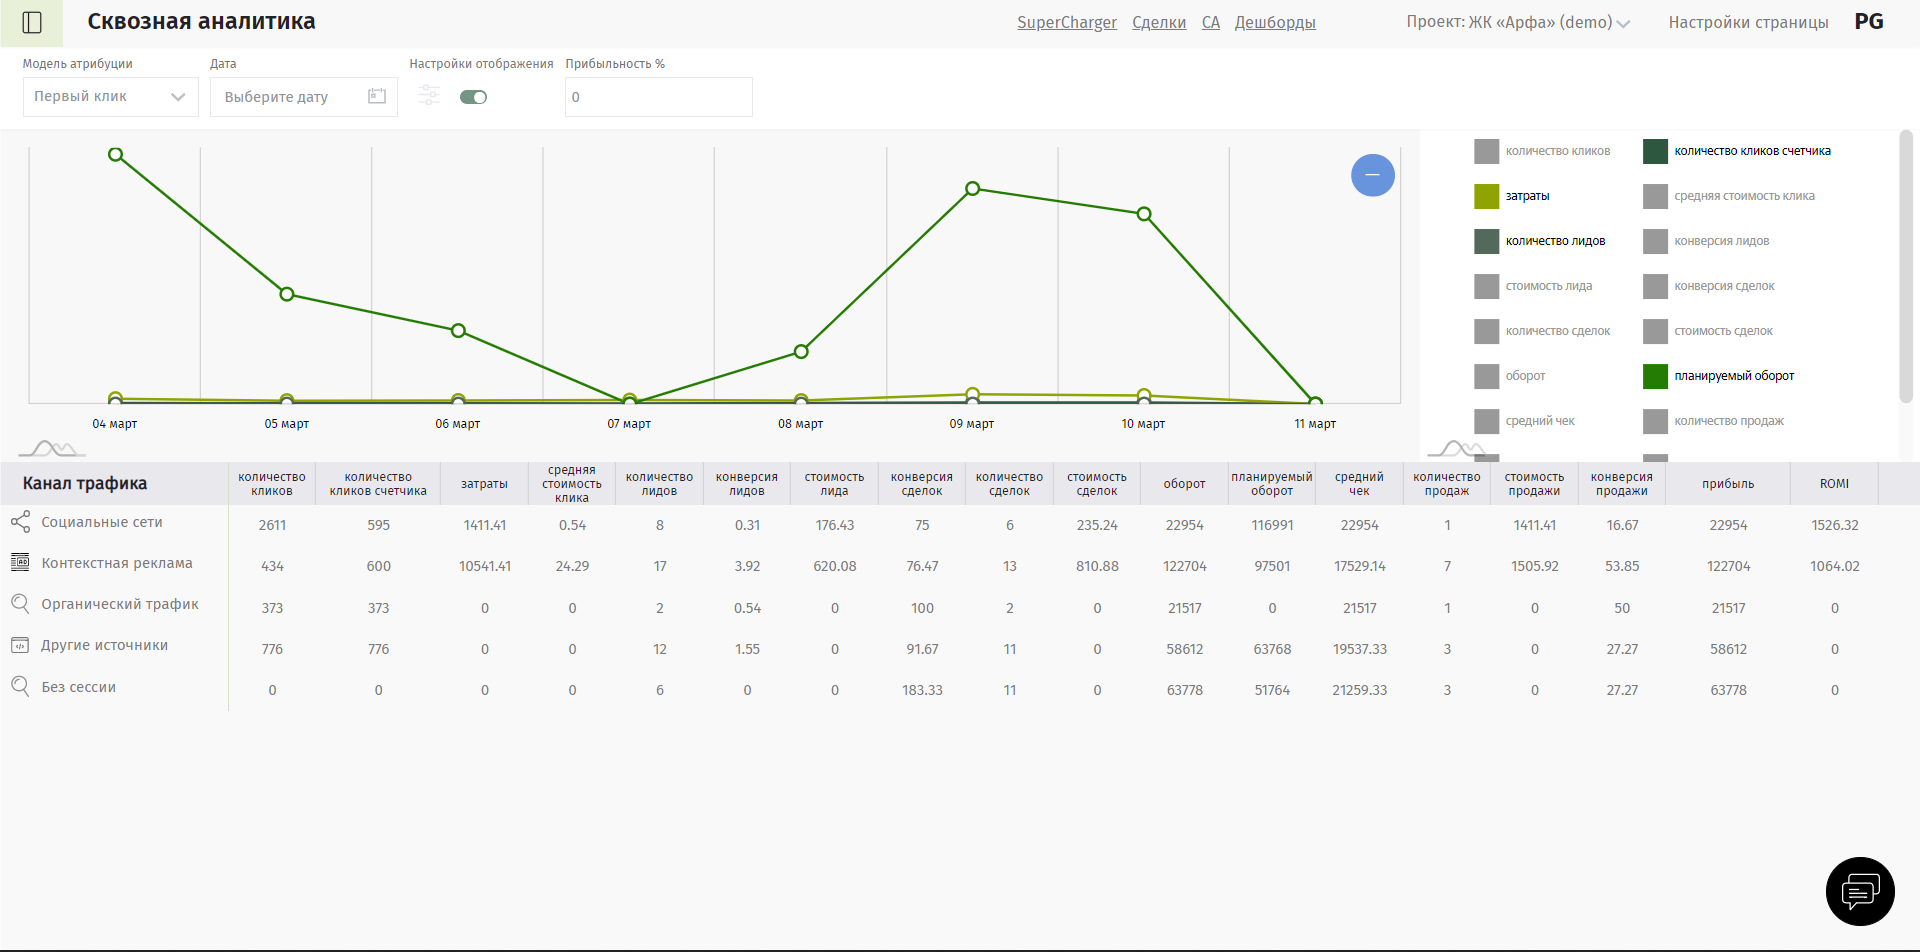The width and height of the screenshot is (1920, 952).
Task: Click the Без сессии search icon
Action: pyautogui.click(x=20, y=687)
